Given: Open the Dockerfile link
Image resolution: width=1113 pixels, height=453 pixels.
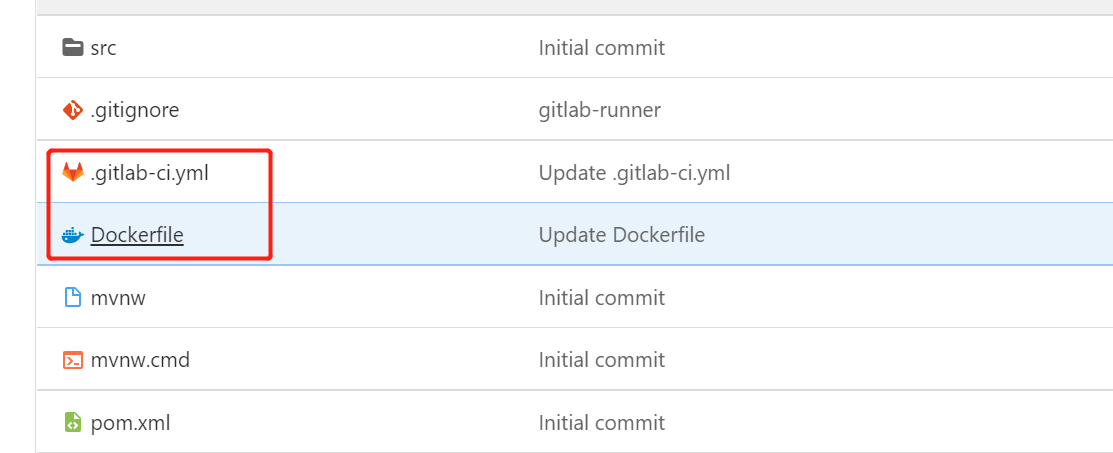Looking at the screenshot, I should click(137, 234).
